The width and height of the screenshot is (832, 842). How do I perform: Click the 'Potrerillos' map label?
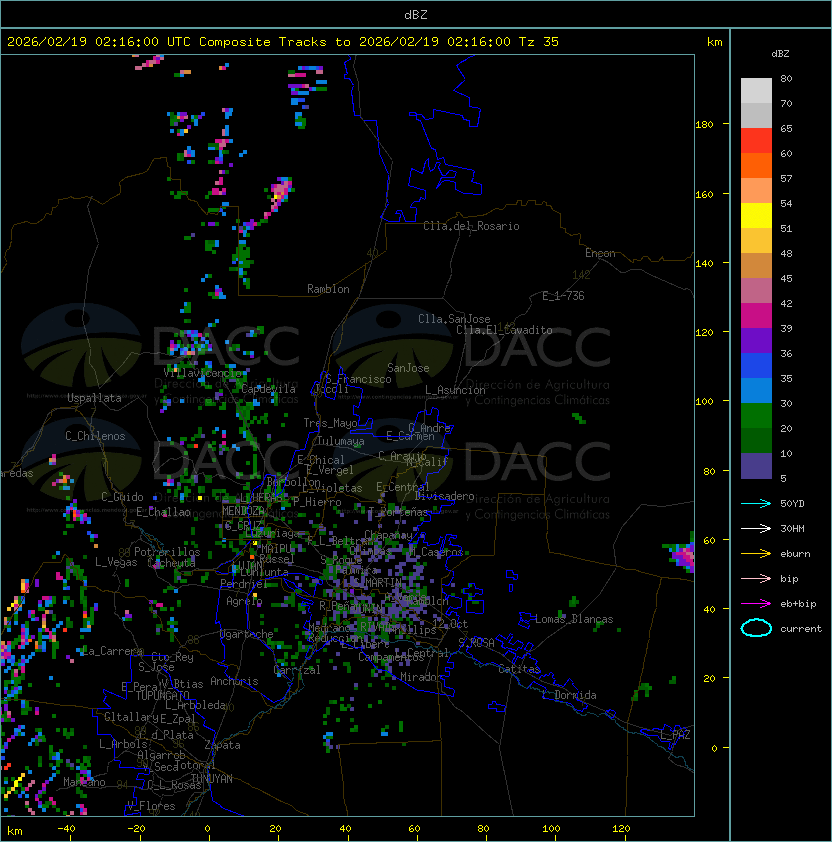[167, 551]
